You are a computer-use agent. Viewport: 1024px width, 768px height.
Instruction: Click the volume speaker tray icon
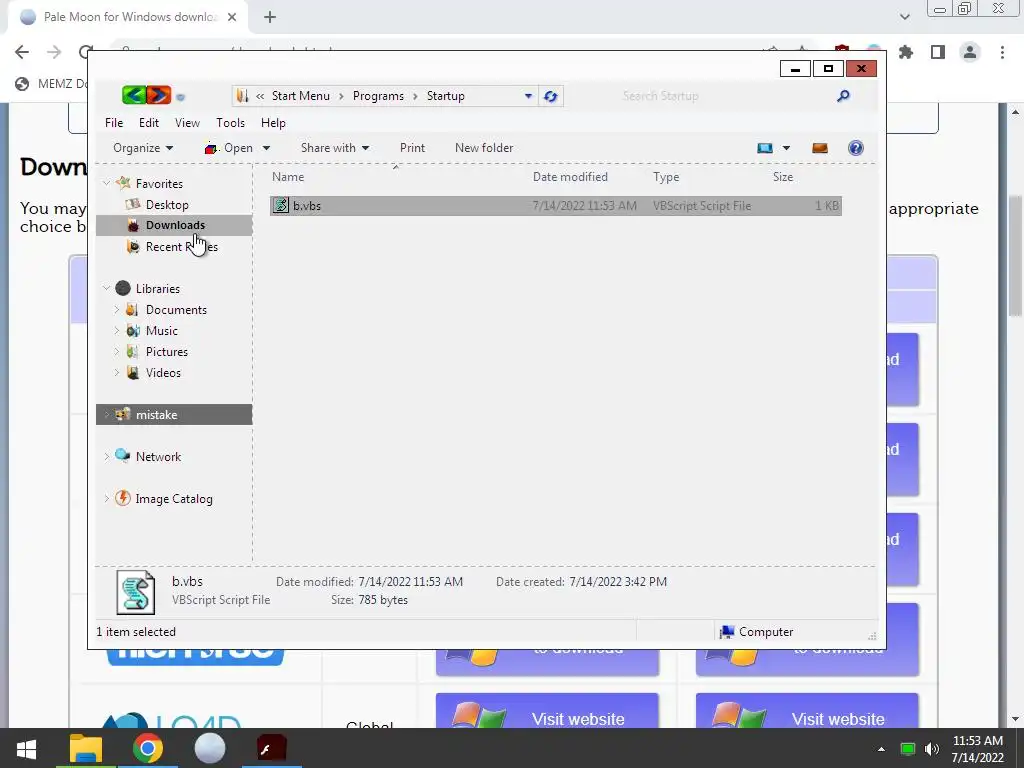pyautogui.click(x=932, y=749)
